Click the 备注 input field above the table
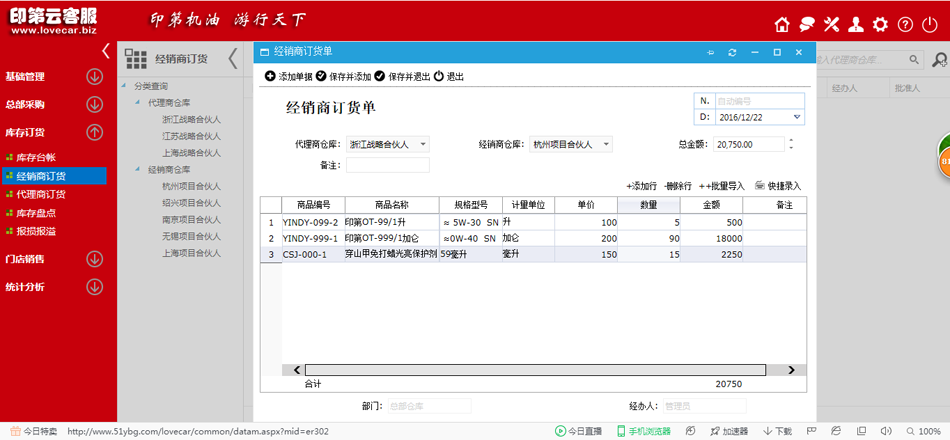 click(388, 165)
